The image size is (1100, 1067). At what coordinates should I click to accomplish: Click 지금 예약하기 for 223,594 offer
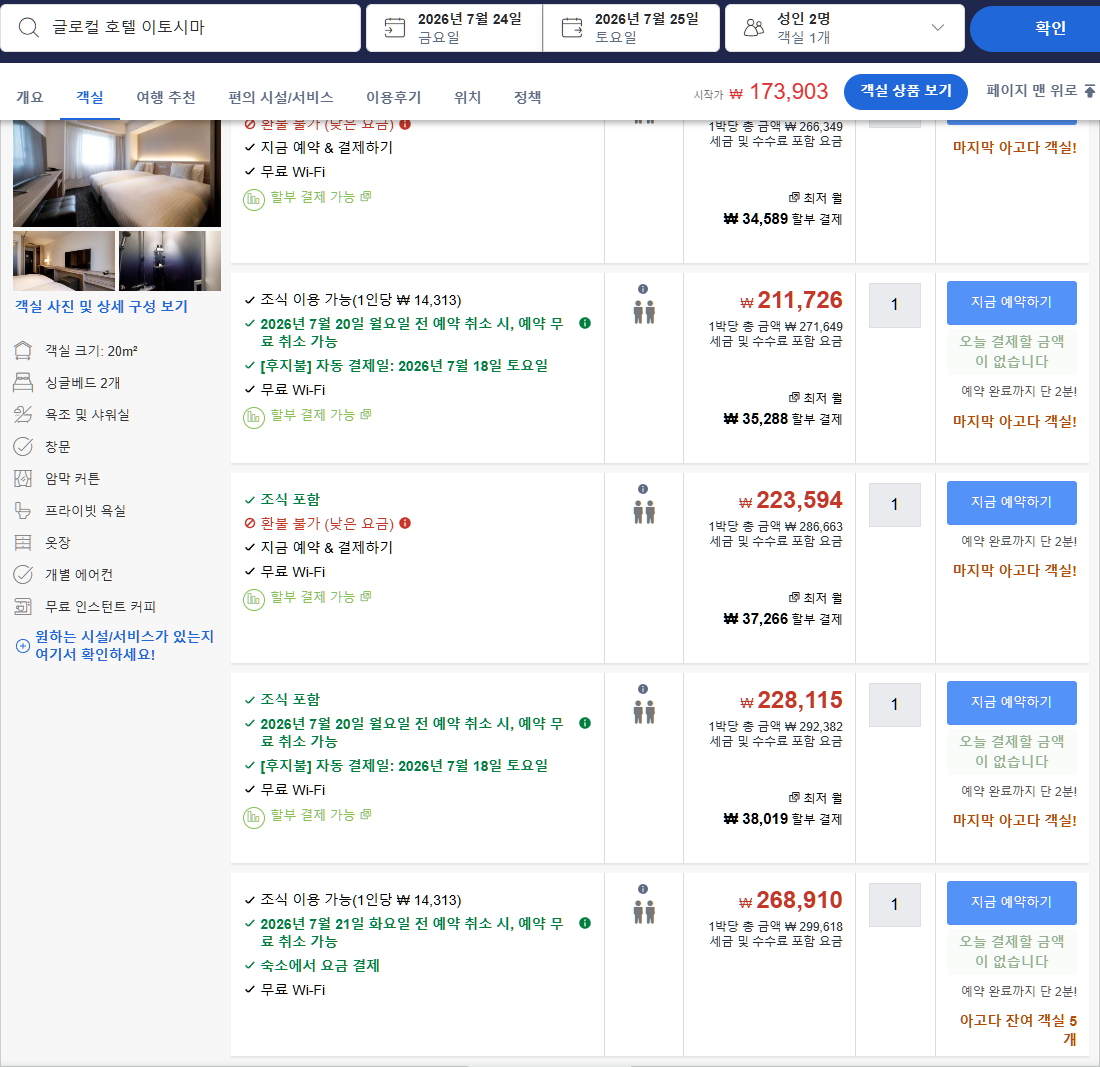(1011, 502)
